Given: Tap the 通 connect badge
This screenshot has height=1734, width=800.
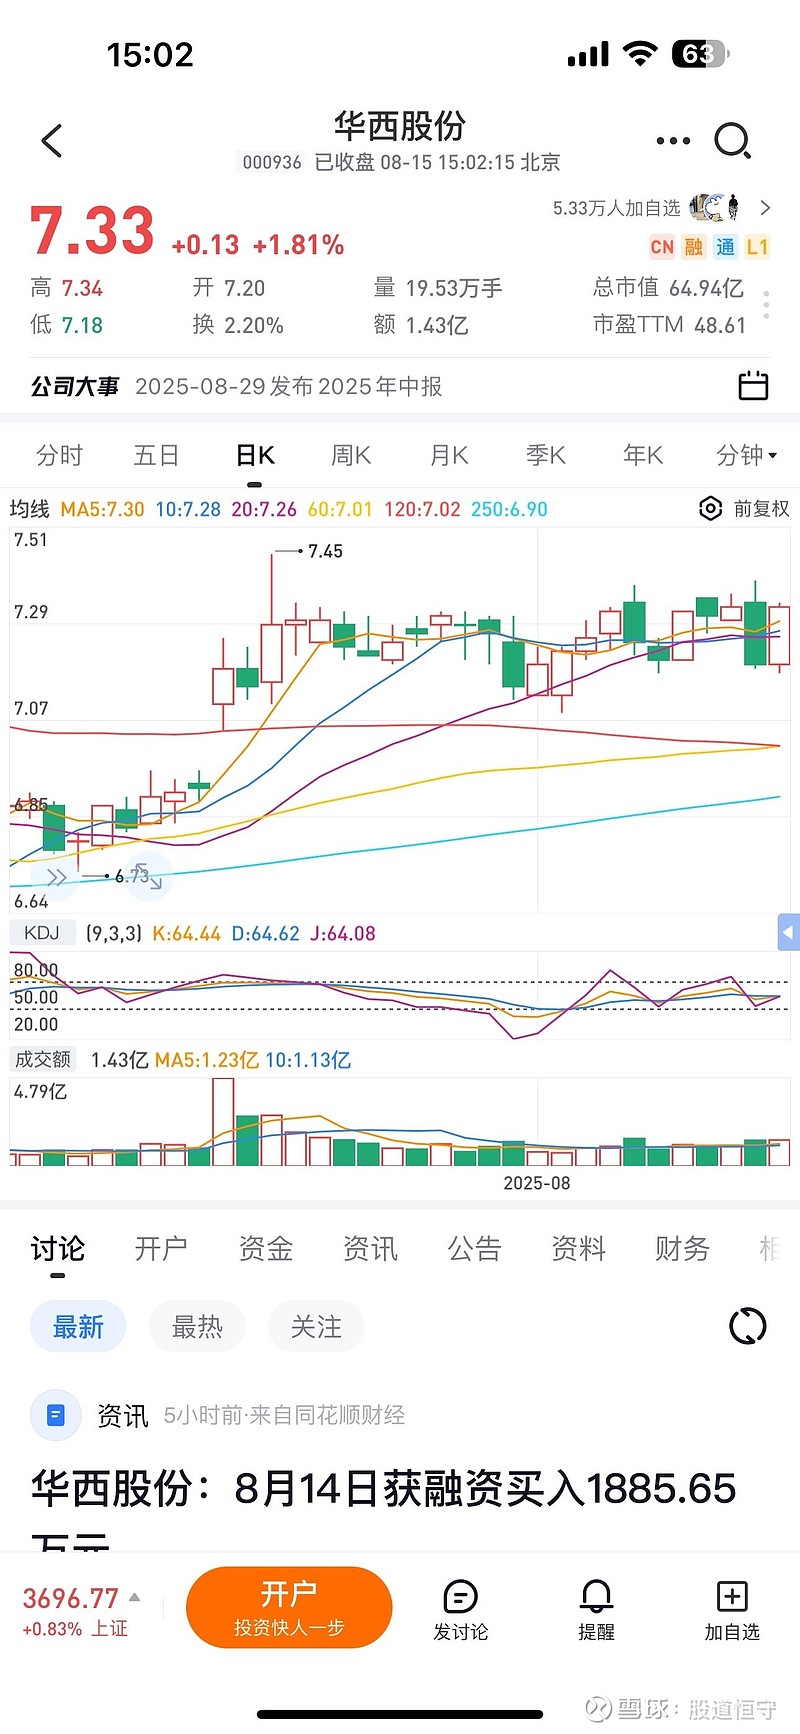Looking at the screenshot, I should point(726,247).
